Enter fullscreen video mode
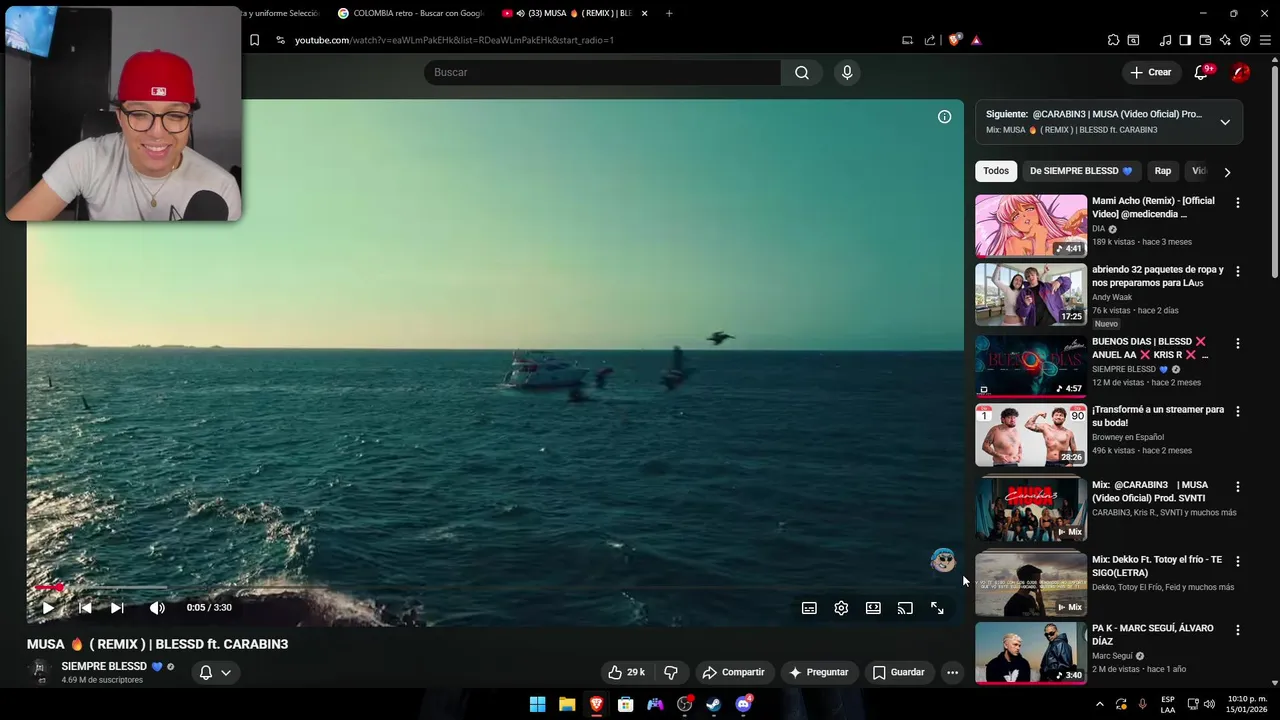This screenshot has height=720, width=1280. pos(937,608)
